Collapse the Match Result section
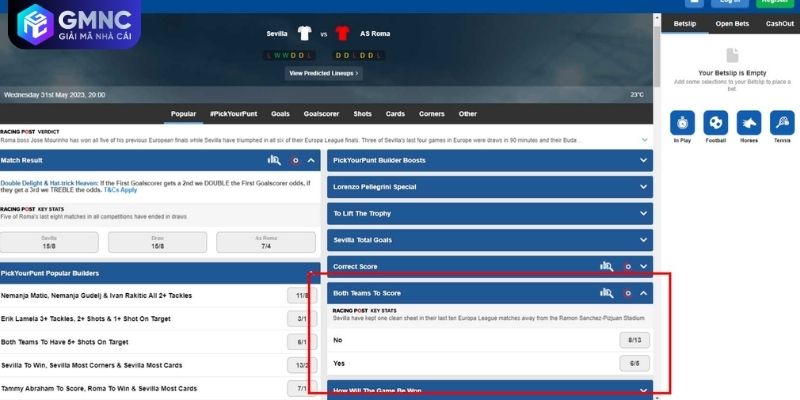 click(311, 160)
